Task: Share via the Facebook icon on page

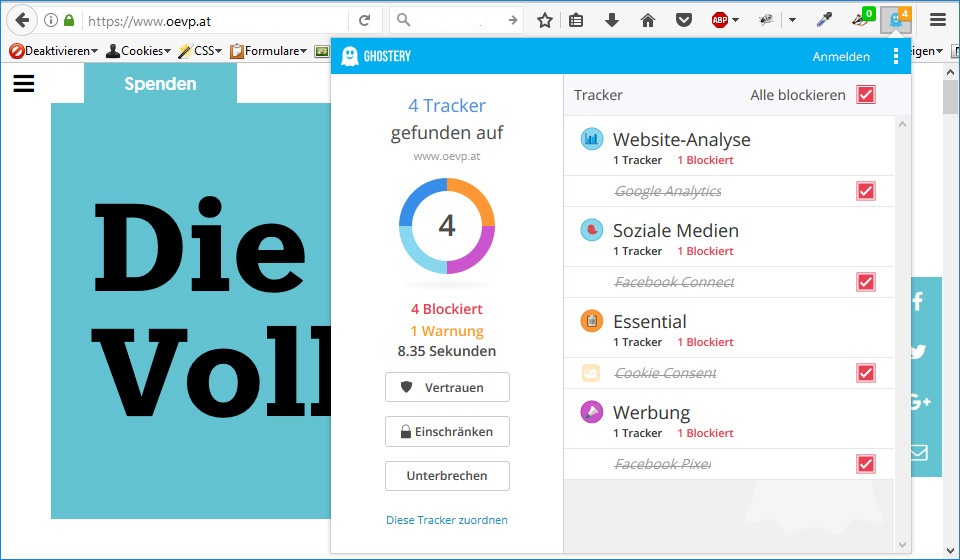Action: coord(918,301)
